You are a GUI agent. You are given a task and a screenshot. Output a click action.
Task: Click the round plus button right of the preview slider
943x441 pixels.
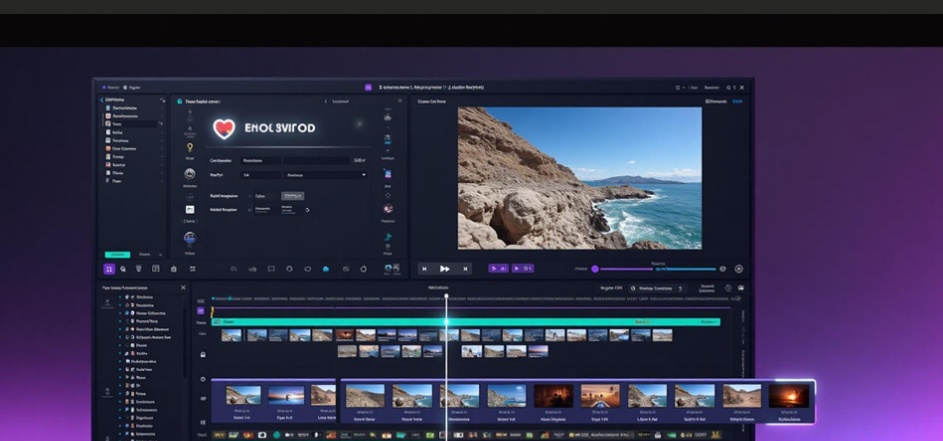[739, 268]
